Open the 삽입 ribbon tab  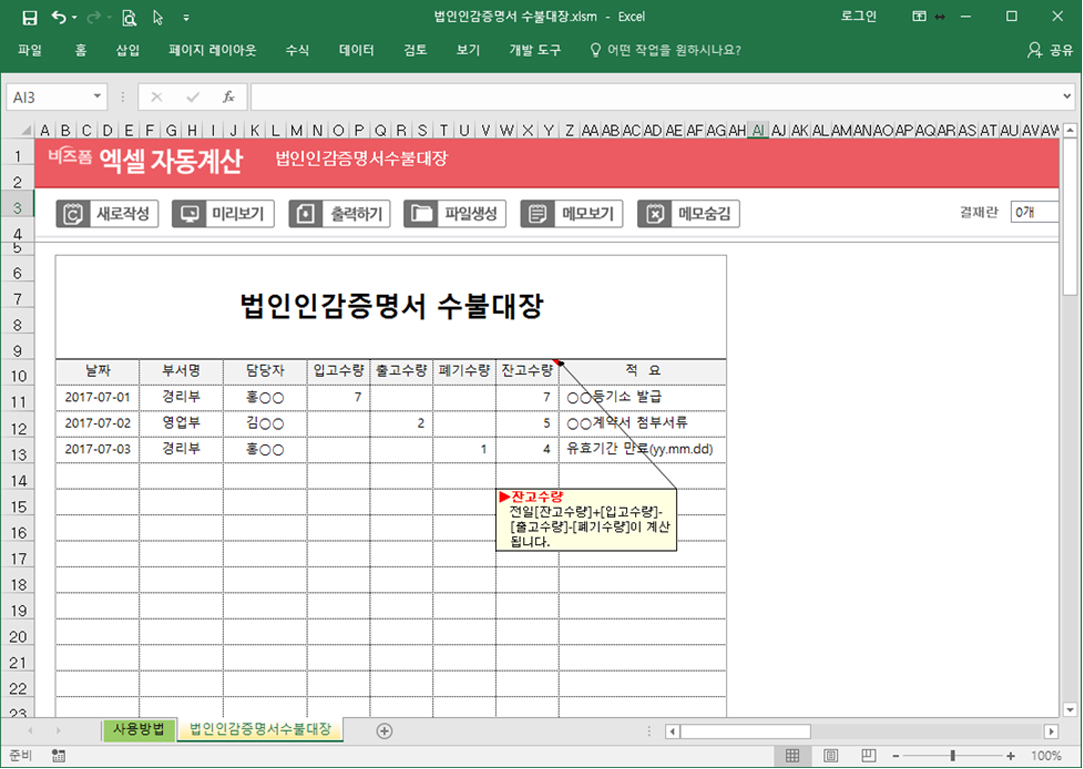(x=128, y=50)
